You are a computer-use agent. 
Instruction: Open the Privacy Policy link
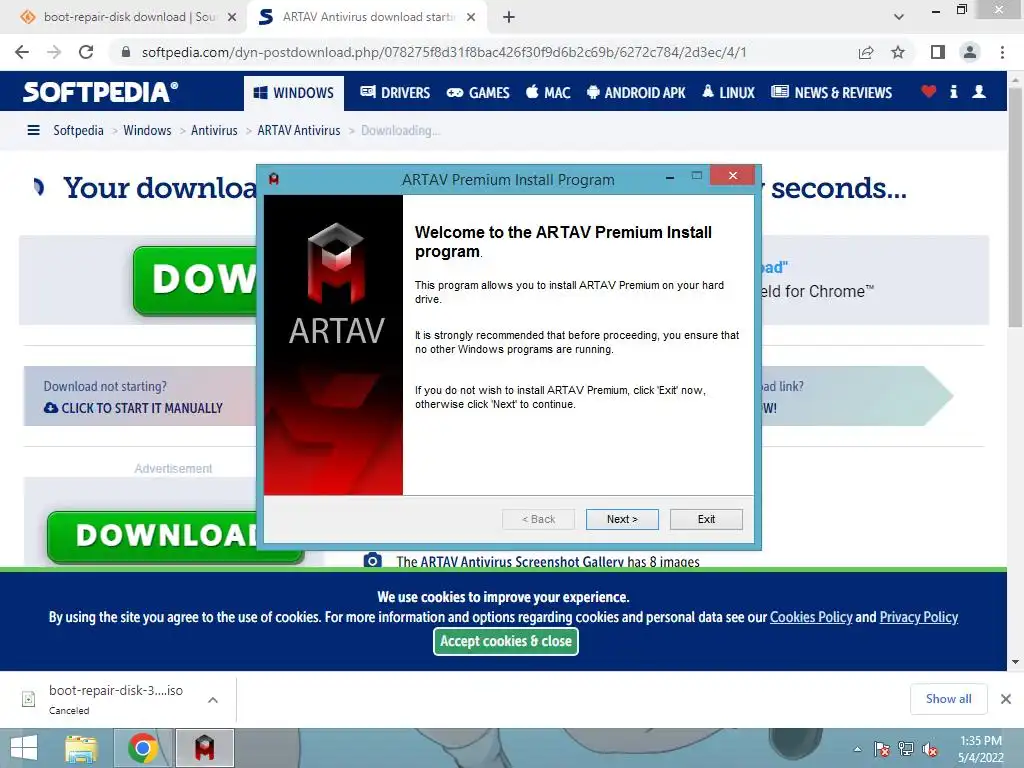918,617
